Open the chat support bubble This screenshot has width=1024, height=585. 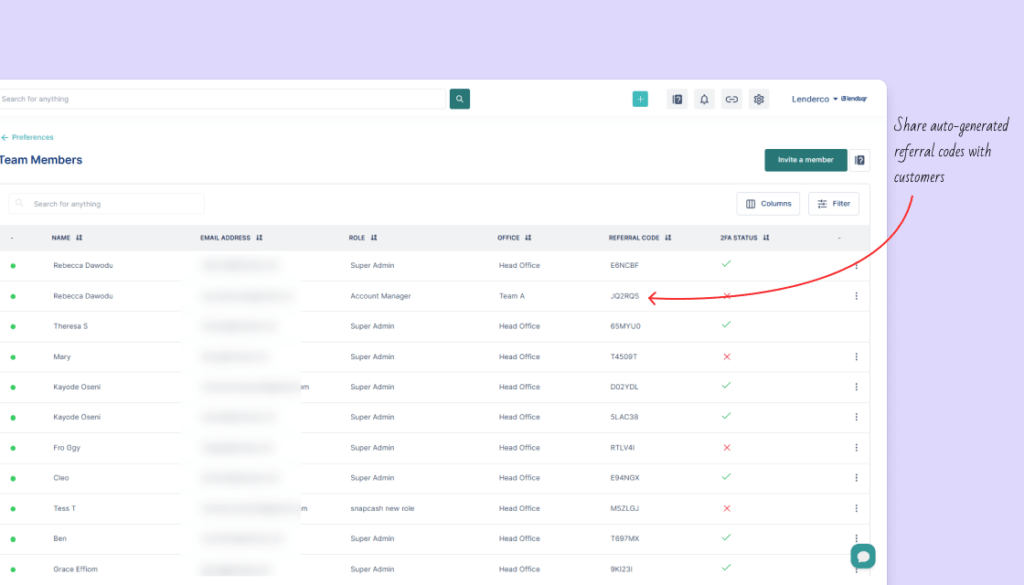[x=863, y=556]
